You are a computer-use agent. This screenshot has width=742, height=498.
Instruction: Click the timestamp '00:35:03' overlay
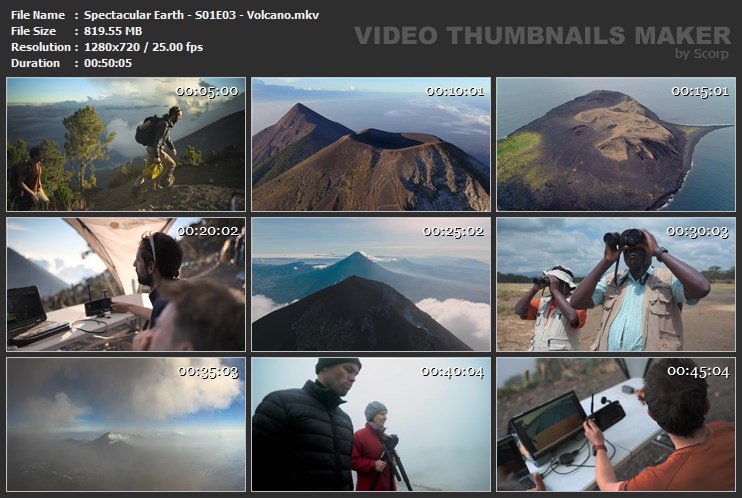208,371
